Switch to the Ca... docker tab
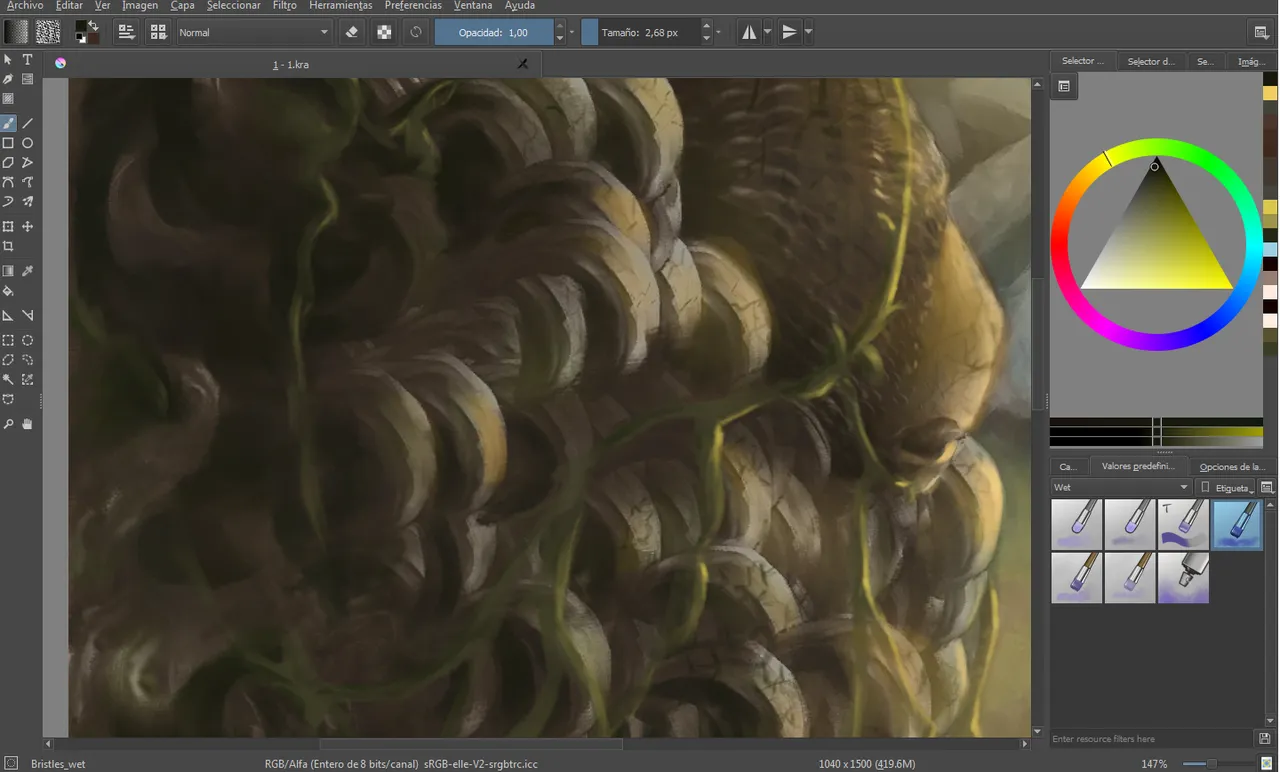The image size is (1280, 772). pyautogui.click(x=1068, y=466)
